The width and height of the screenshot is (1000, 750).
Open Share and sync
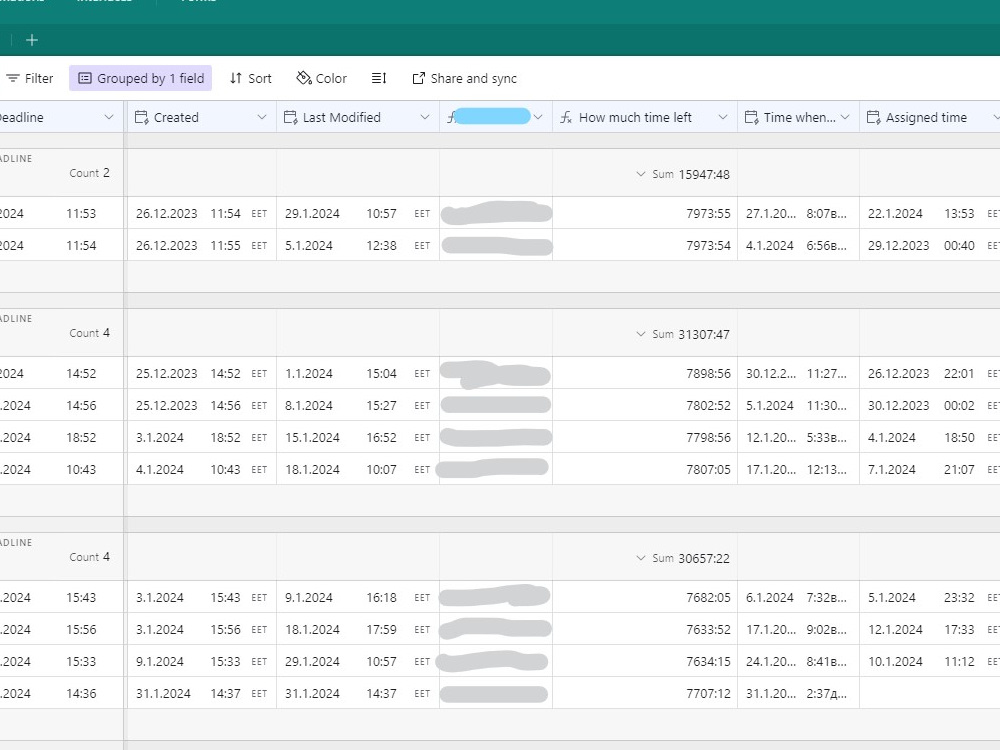point(464,78)
